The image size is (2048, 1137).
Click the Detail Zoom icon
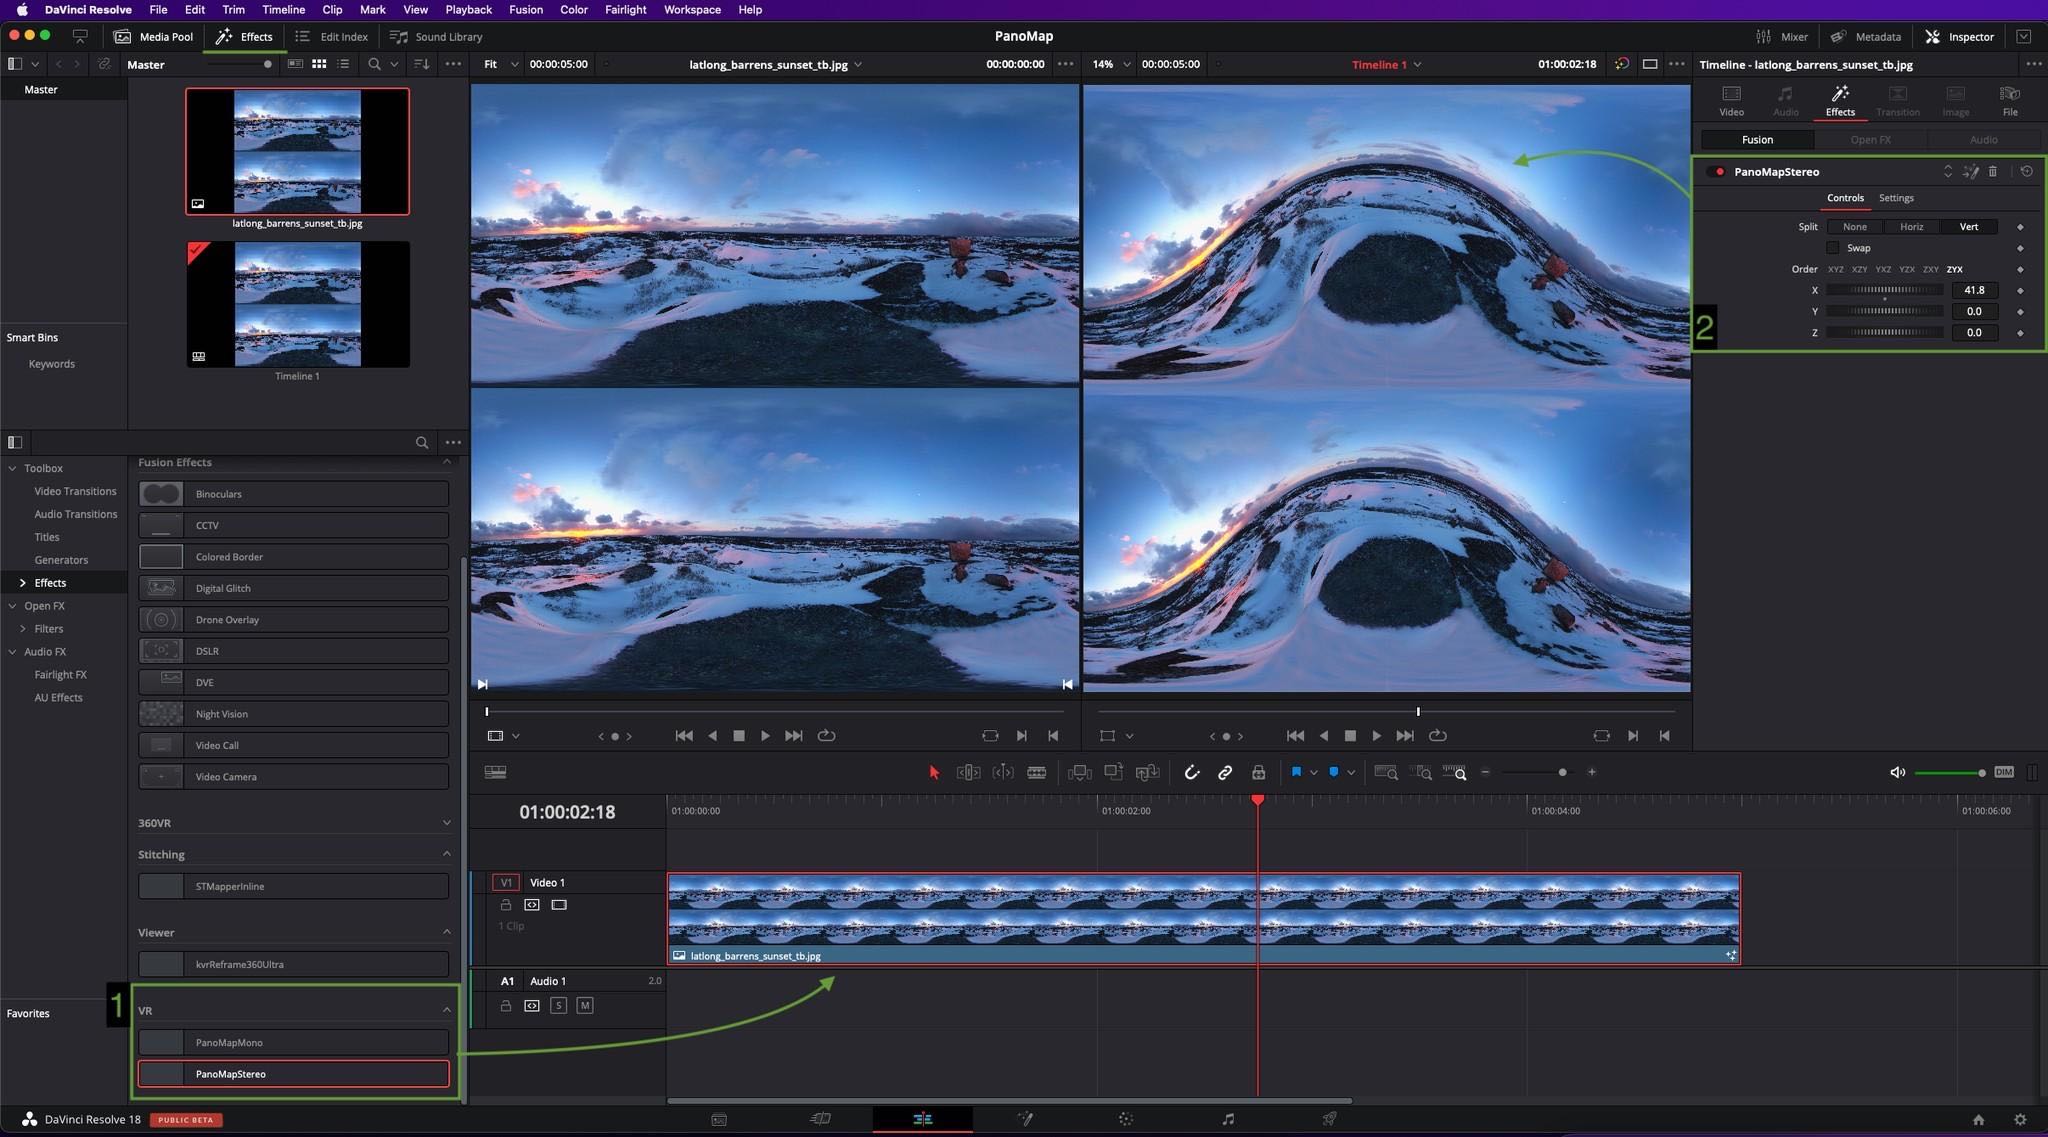(1421, 772)
